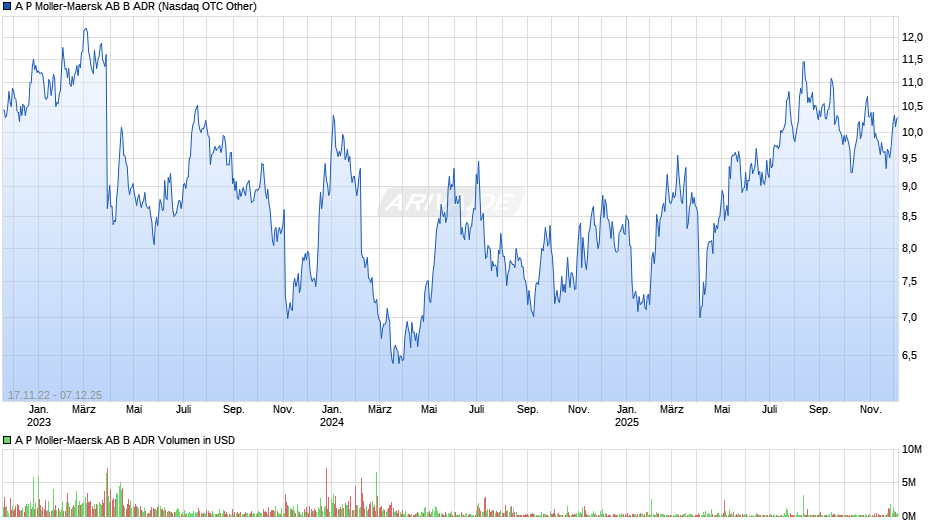940x526 pixels.
Task: Click the volume title 'A P Moller-Maersk AB B ADR Volumen in USD'
Action: coord(125,440)
